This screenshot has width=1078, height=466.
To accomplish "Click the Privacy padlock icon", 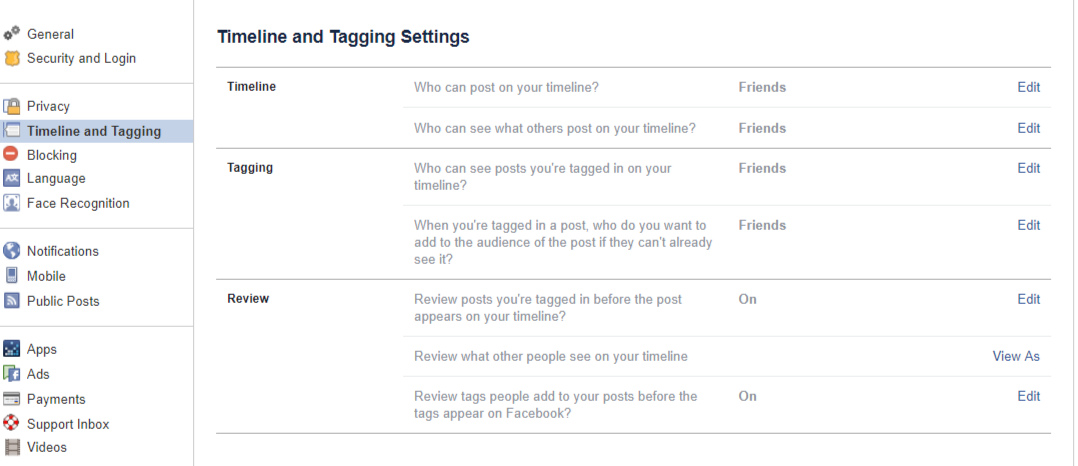I will click(12, 107).
